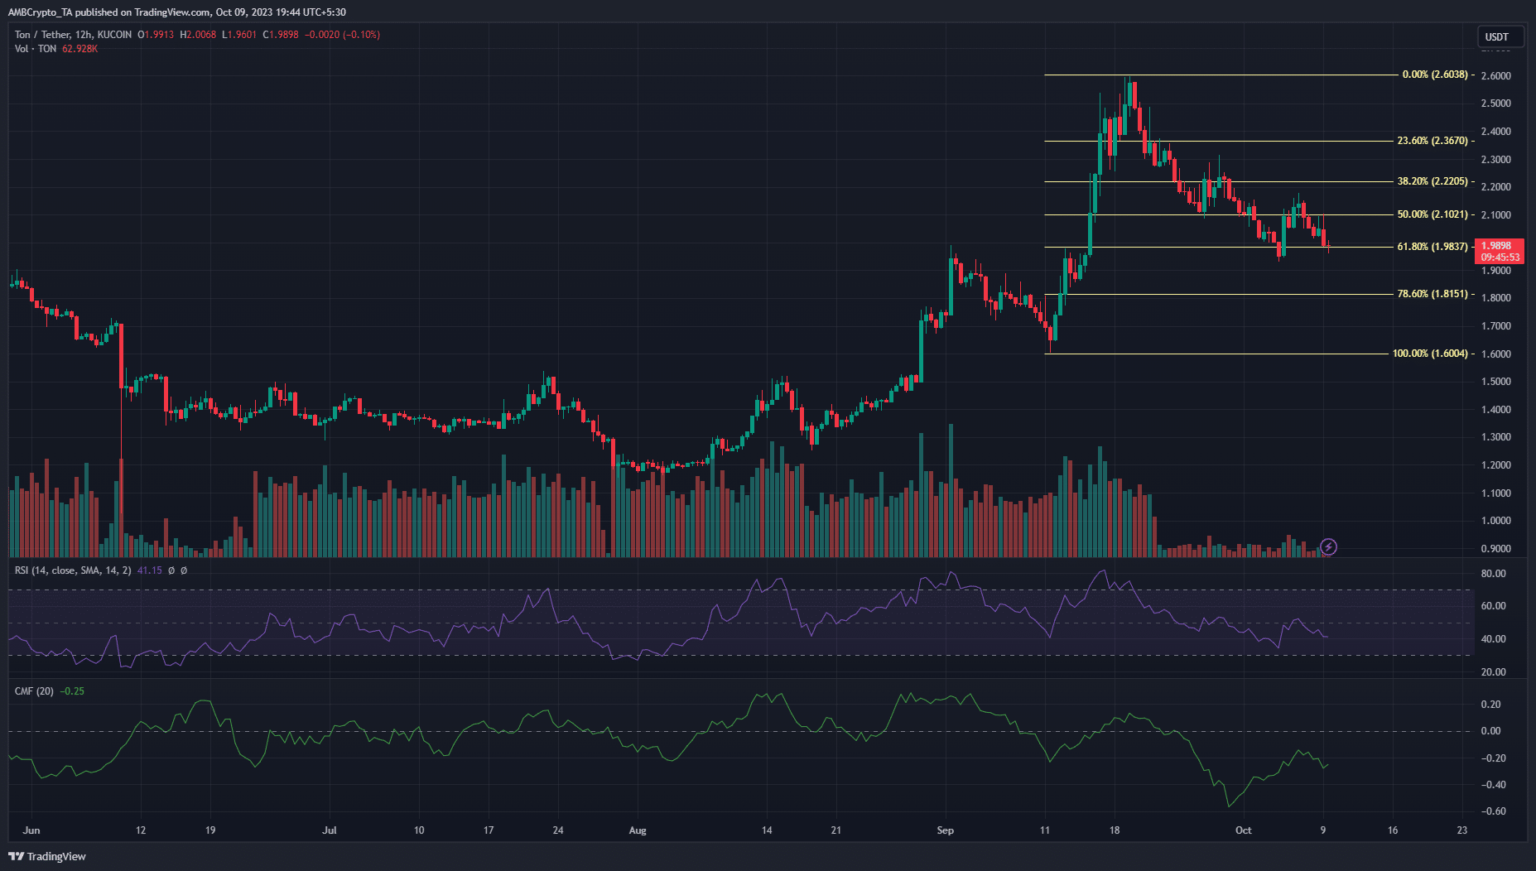Click the Oct date on time axis
The width and height of the screenshot is (1536, 871).
1243,830
